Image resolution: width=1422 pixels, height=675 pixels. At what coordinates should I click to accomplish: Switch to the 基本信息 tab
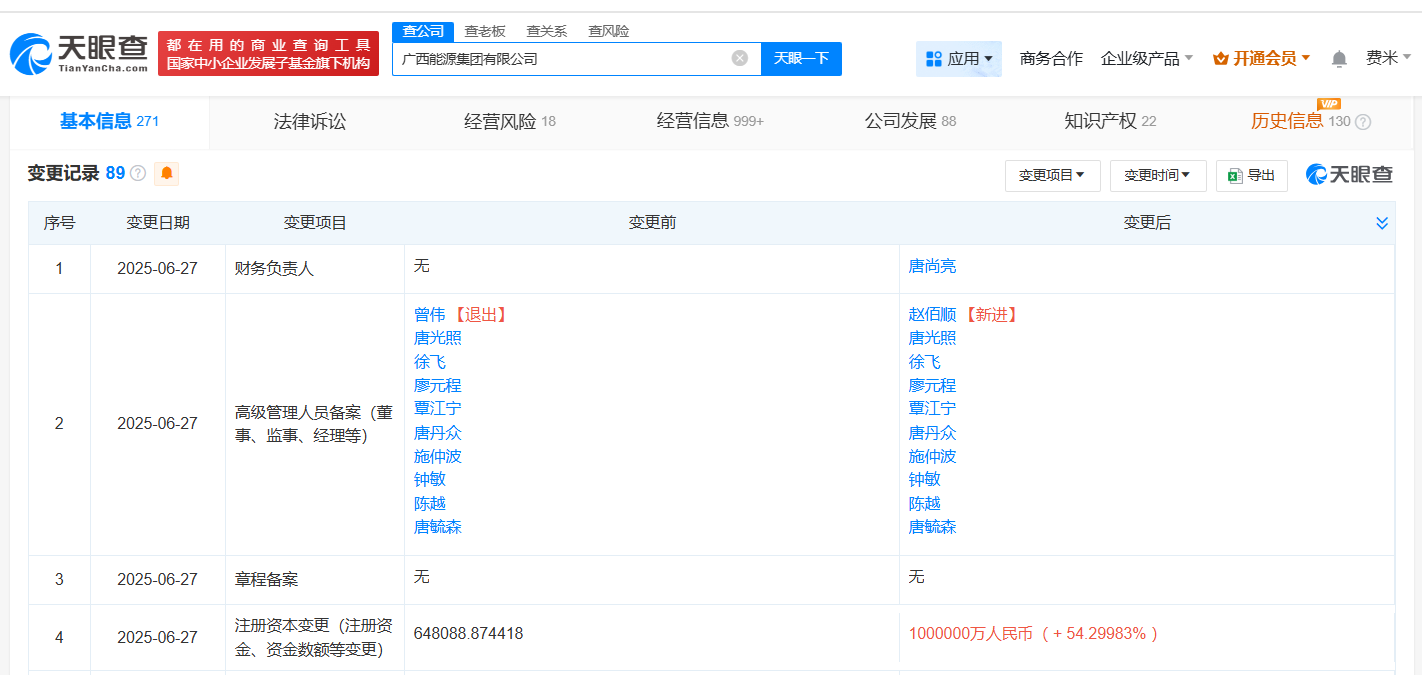pos(109,122)
